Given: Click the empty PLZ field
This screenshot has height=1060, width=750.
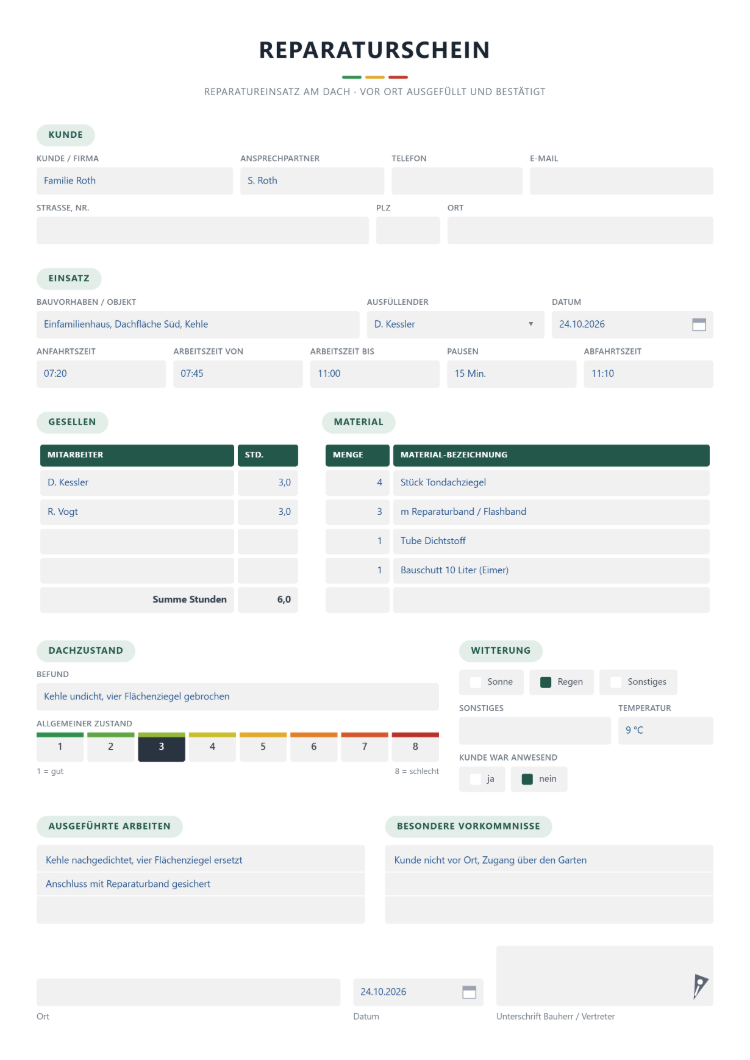Looking at the screenshot, I should click(x=408, y=231).
